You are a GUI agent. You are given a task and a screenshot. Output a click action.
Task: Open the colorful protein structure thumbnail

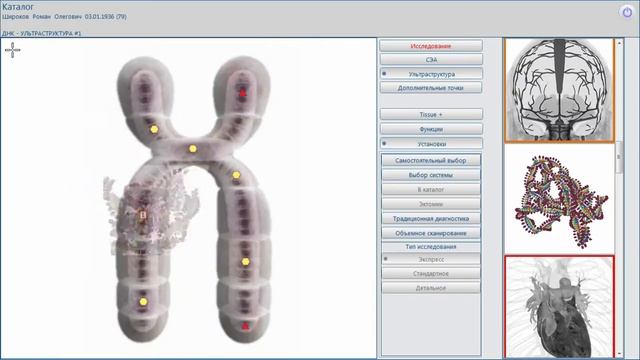pyautogui.click(x=560, y=200)
